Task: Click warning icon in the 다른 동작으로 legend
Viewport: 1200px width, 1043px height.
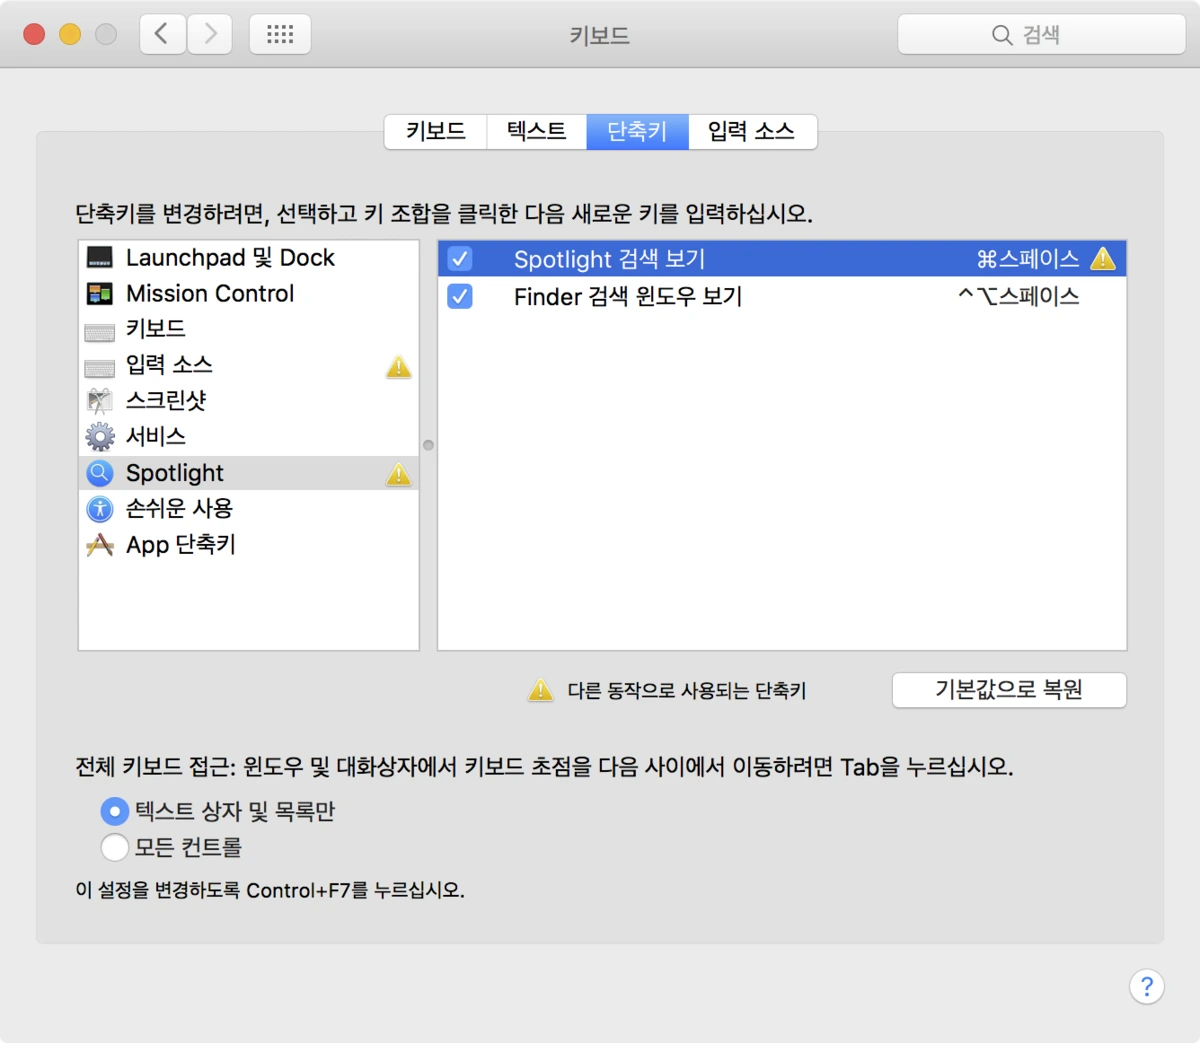Action: click(540, 690)
